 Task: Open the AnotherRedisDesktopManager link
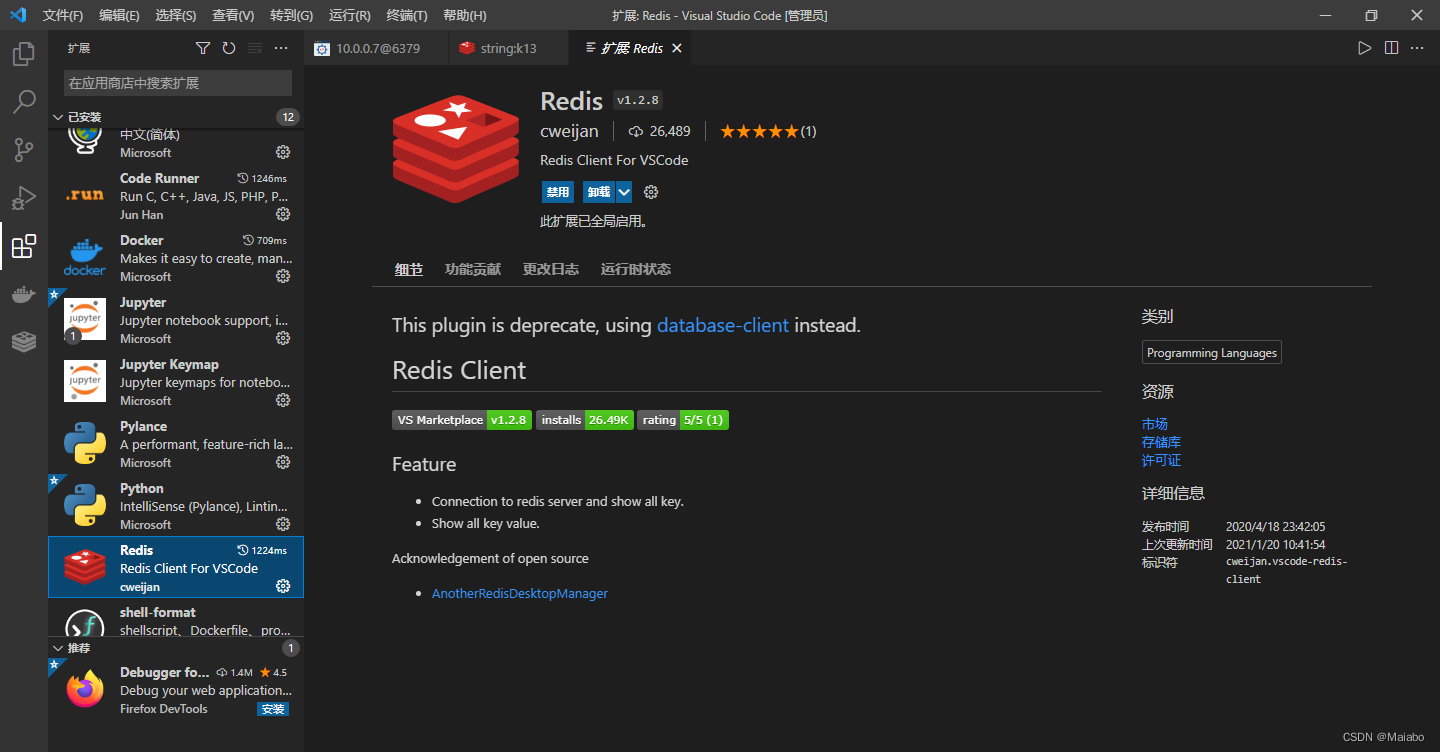520,593
